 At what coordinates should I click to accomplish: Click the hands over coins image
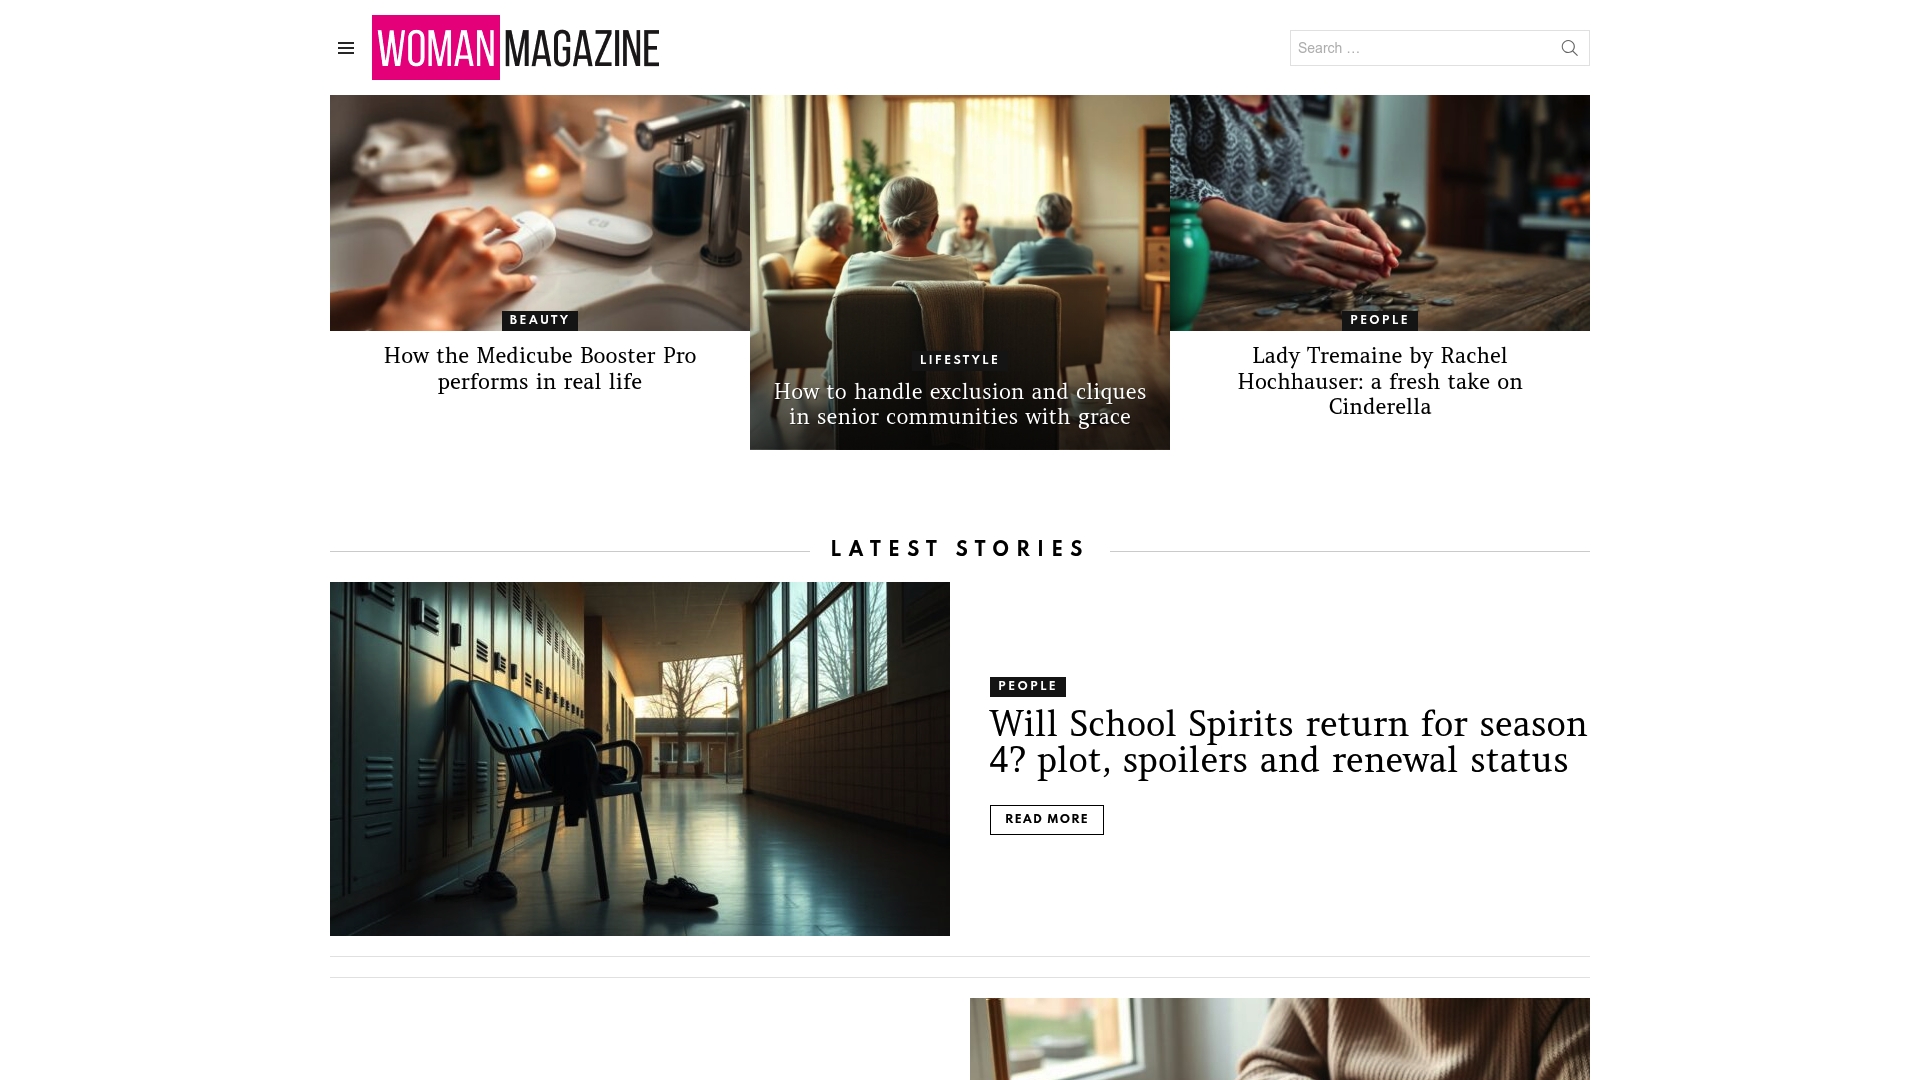pyautogui.click(x=1380, y=212)
